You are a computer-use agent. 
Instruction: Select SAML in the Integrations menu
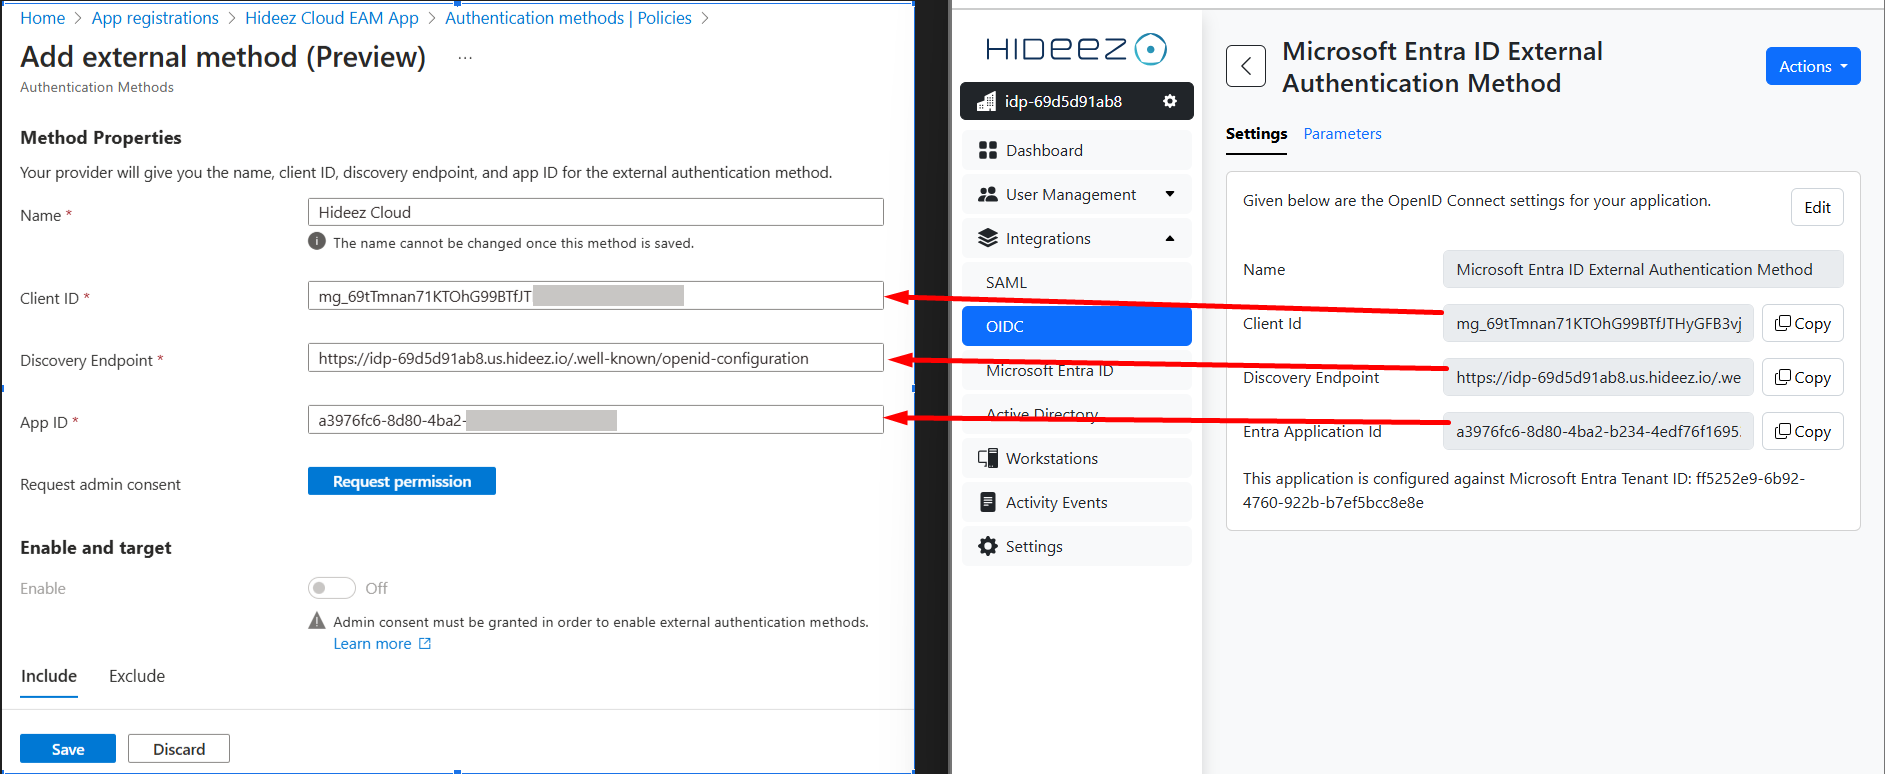point(1006,282)
